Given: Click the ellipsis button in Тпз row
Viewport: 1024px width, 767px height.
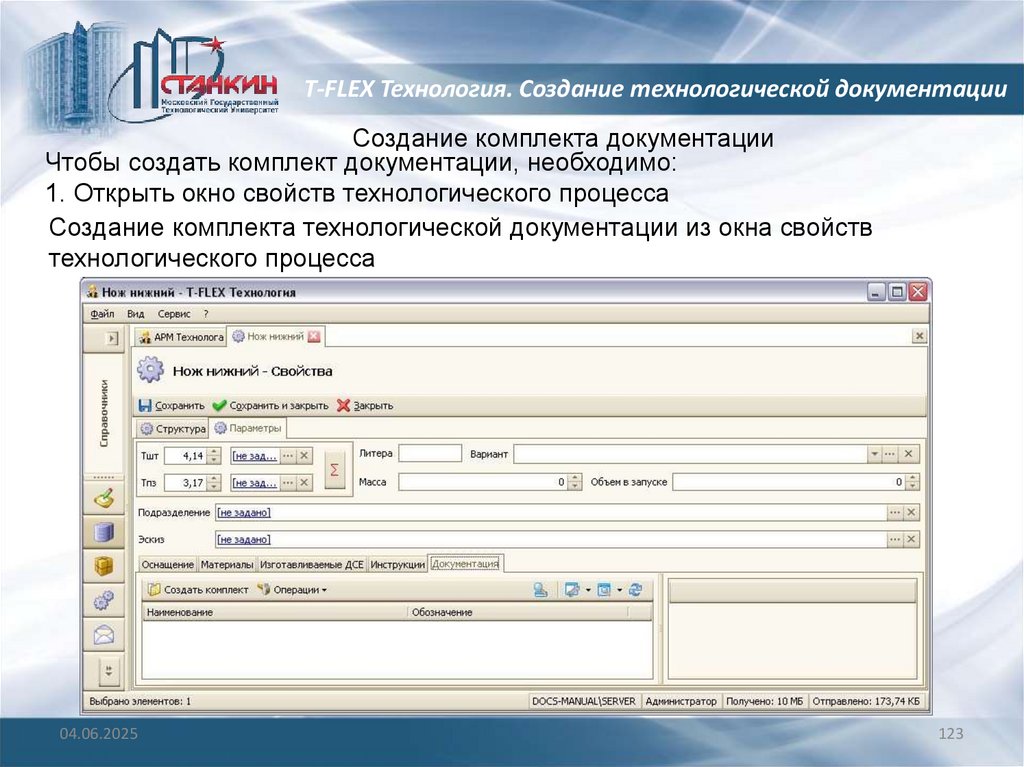Looking at the screenshot, I should coord(288,483).
